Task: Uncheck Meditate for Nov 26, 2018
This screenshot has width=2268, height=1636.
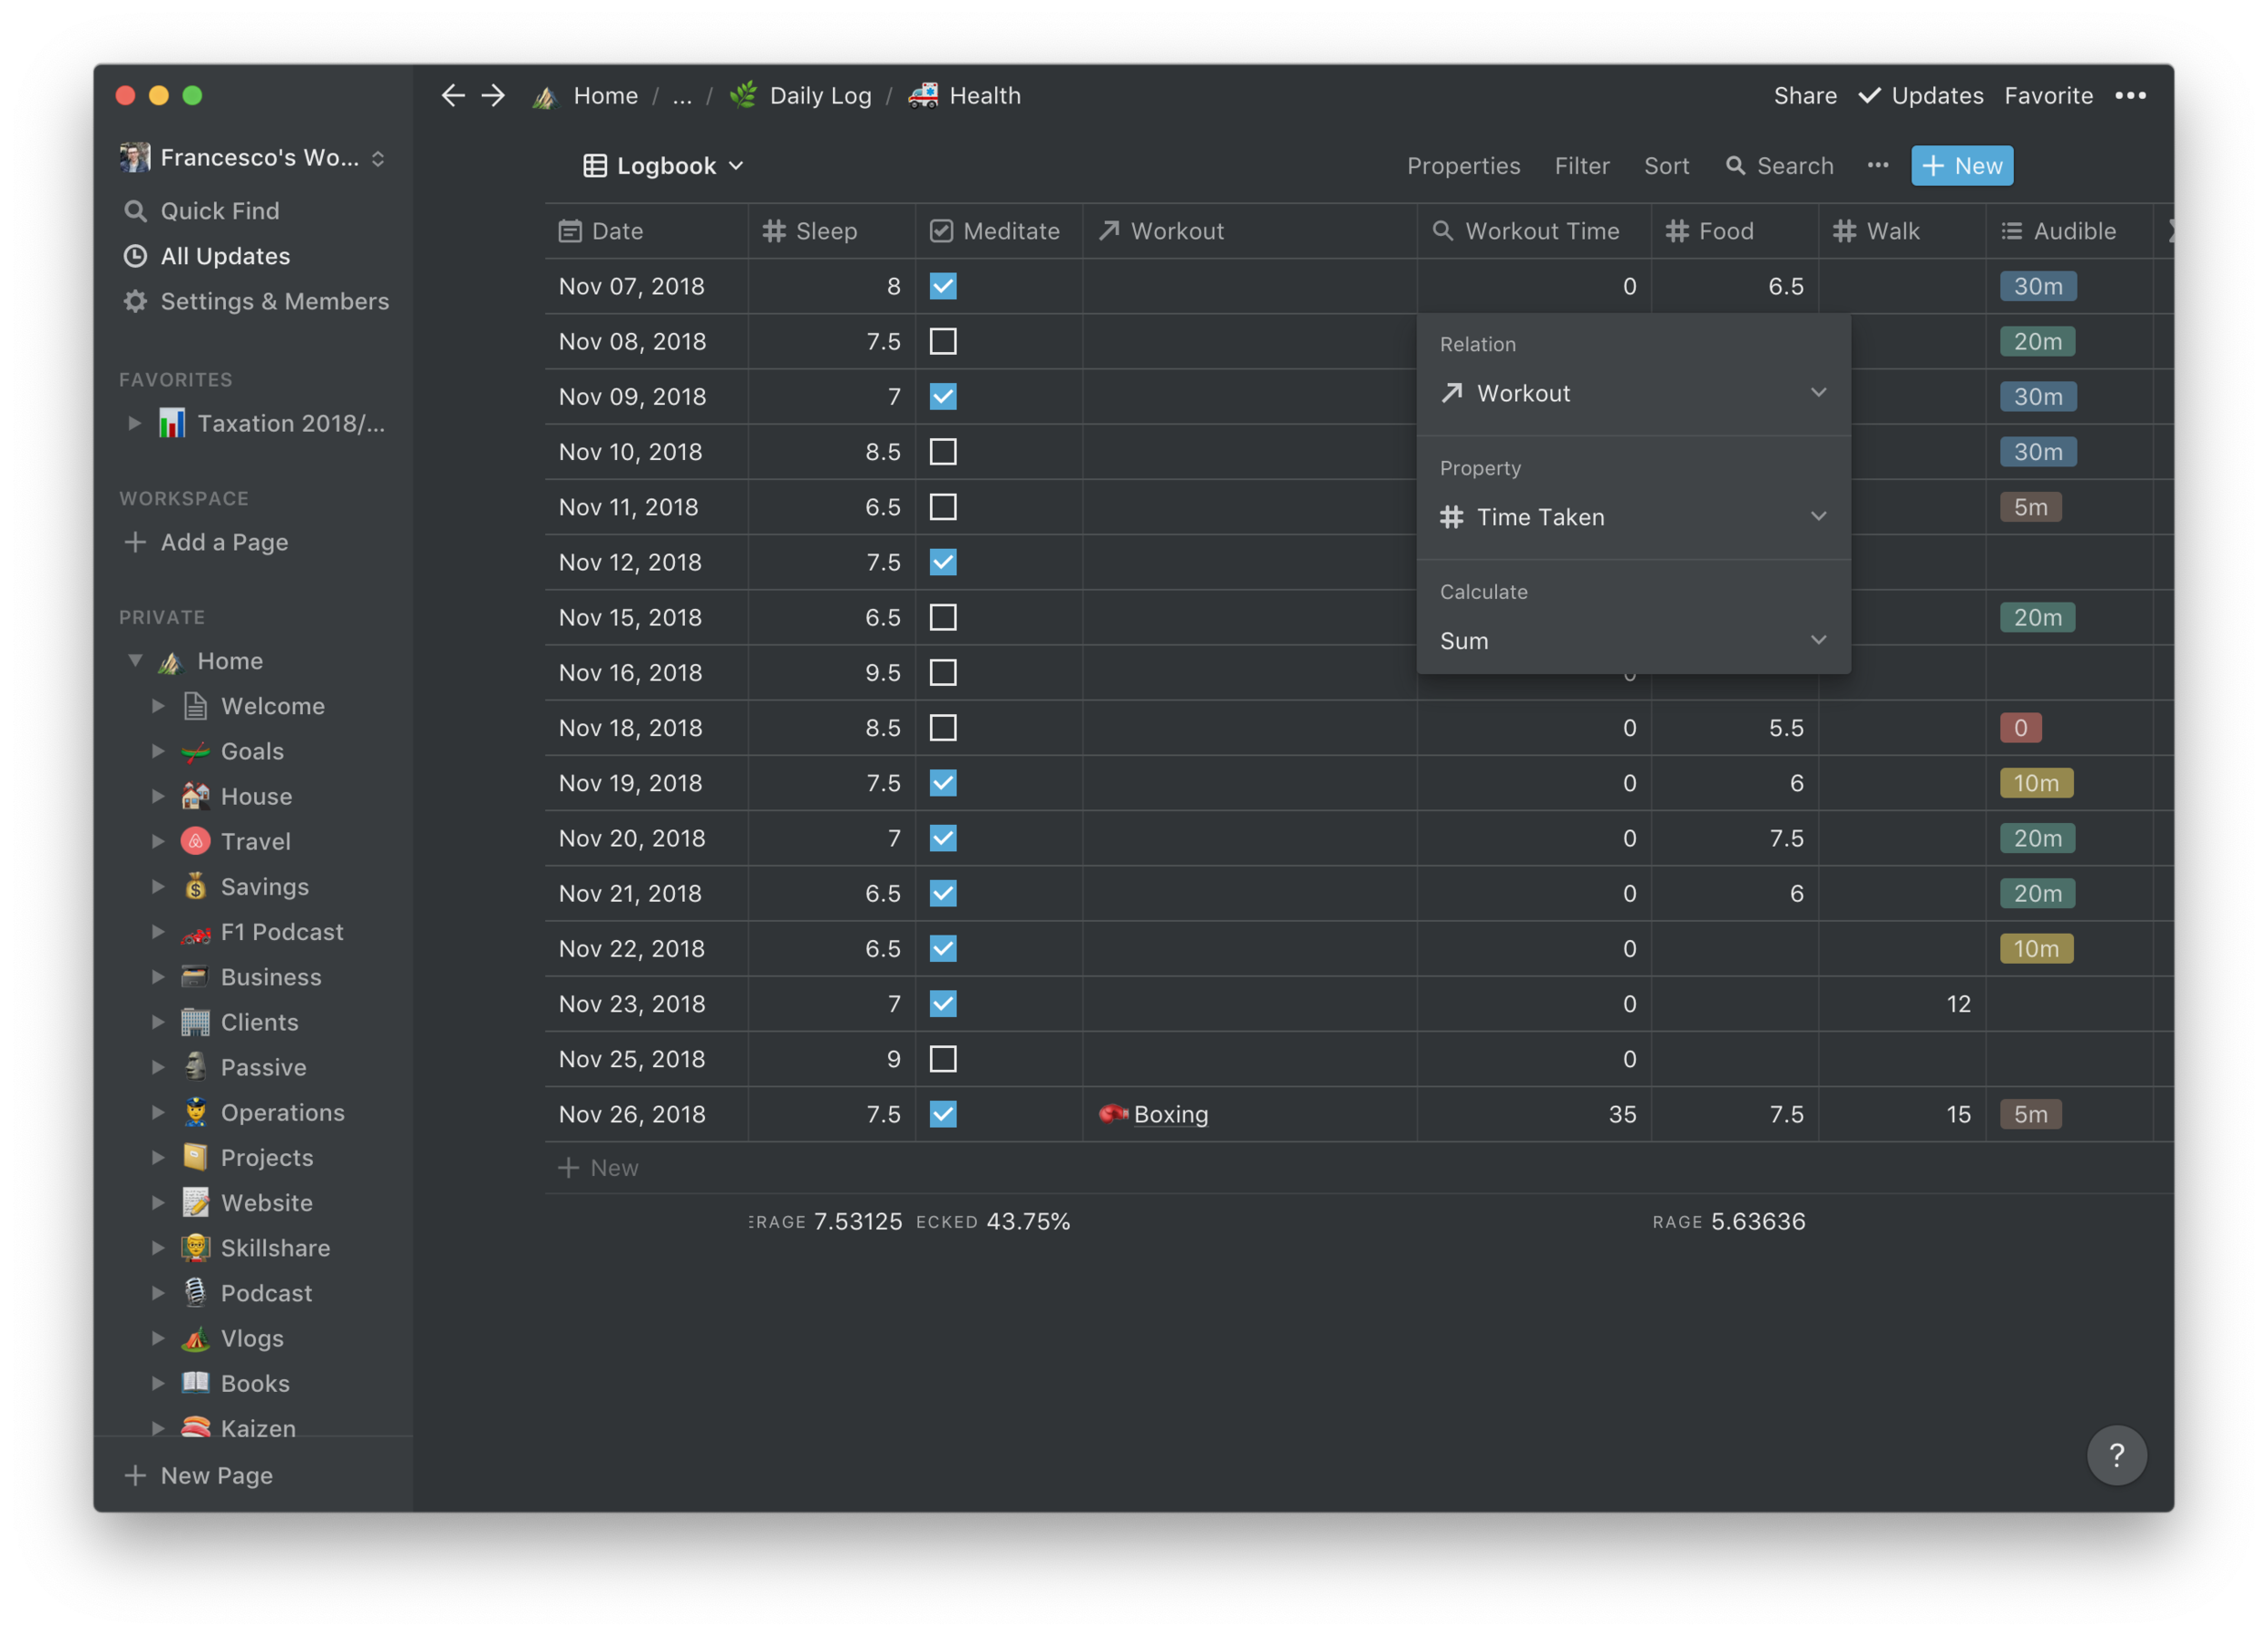Action: point(943,1114)
